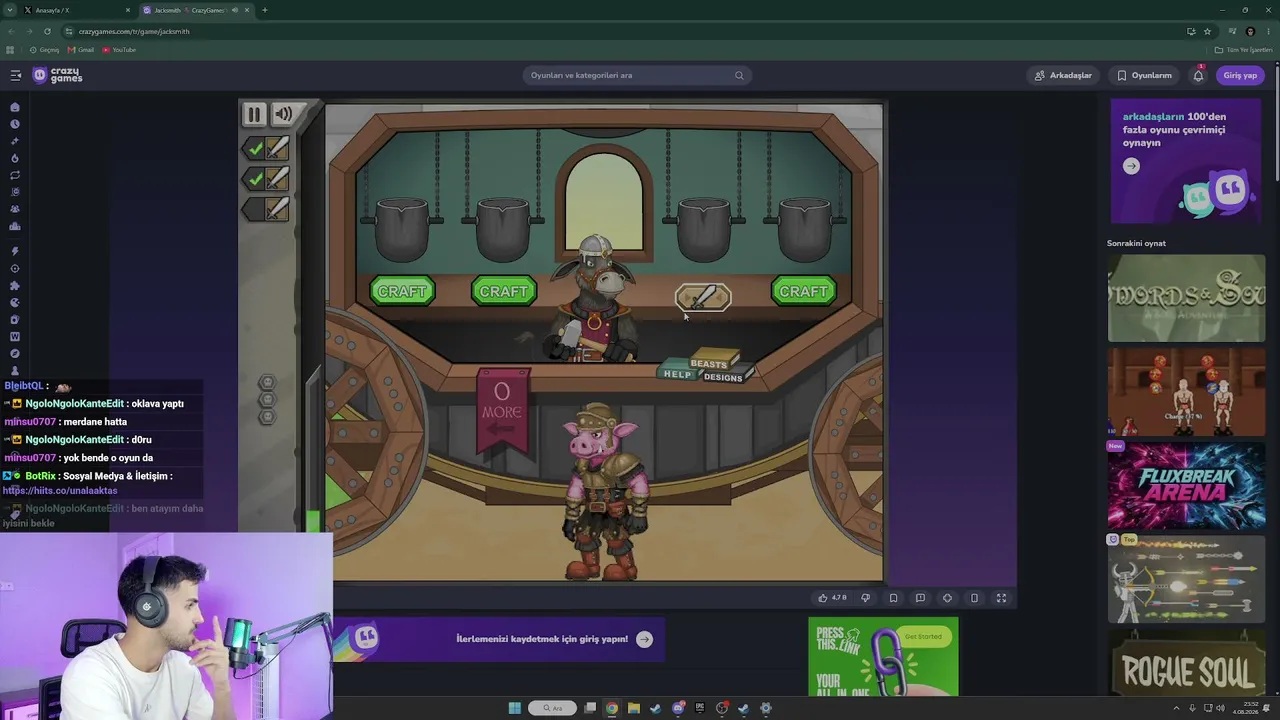Open the YouTube bookmark
1280x720 pixels.
[119, 50]
